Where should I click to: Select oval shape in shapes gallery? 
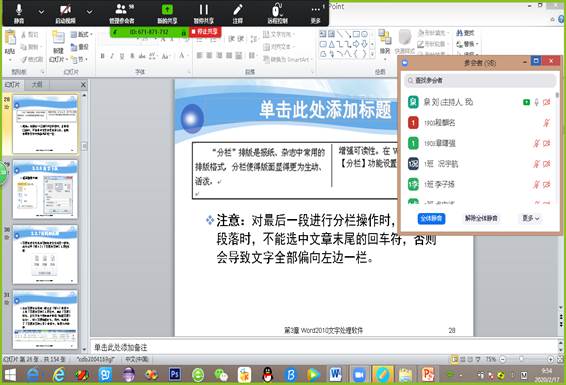tap(365, 34)
